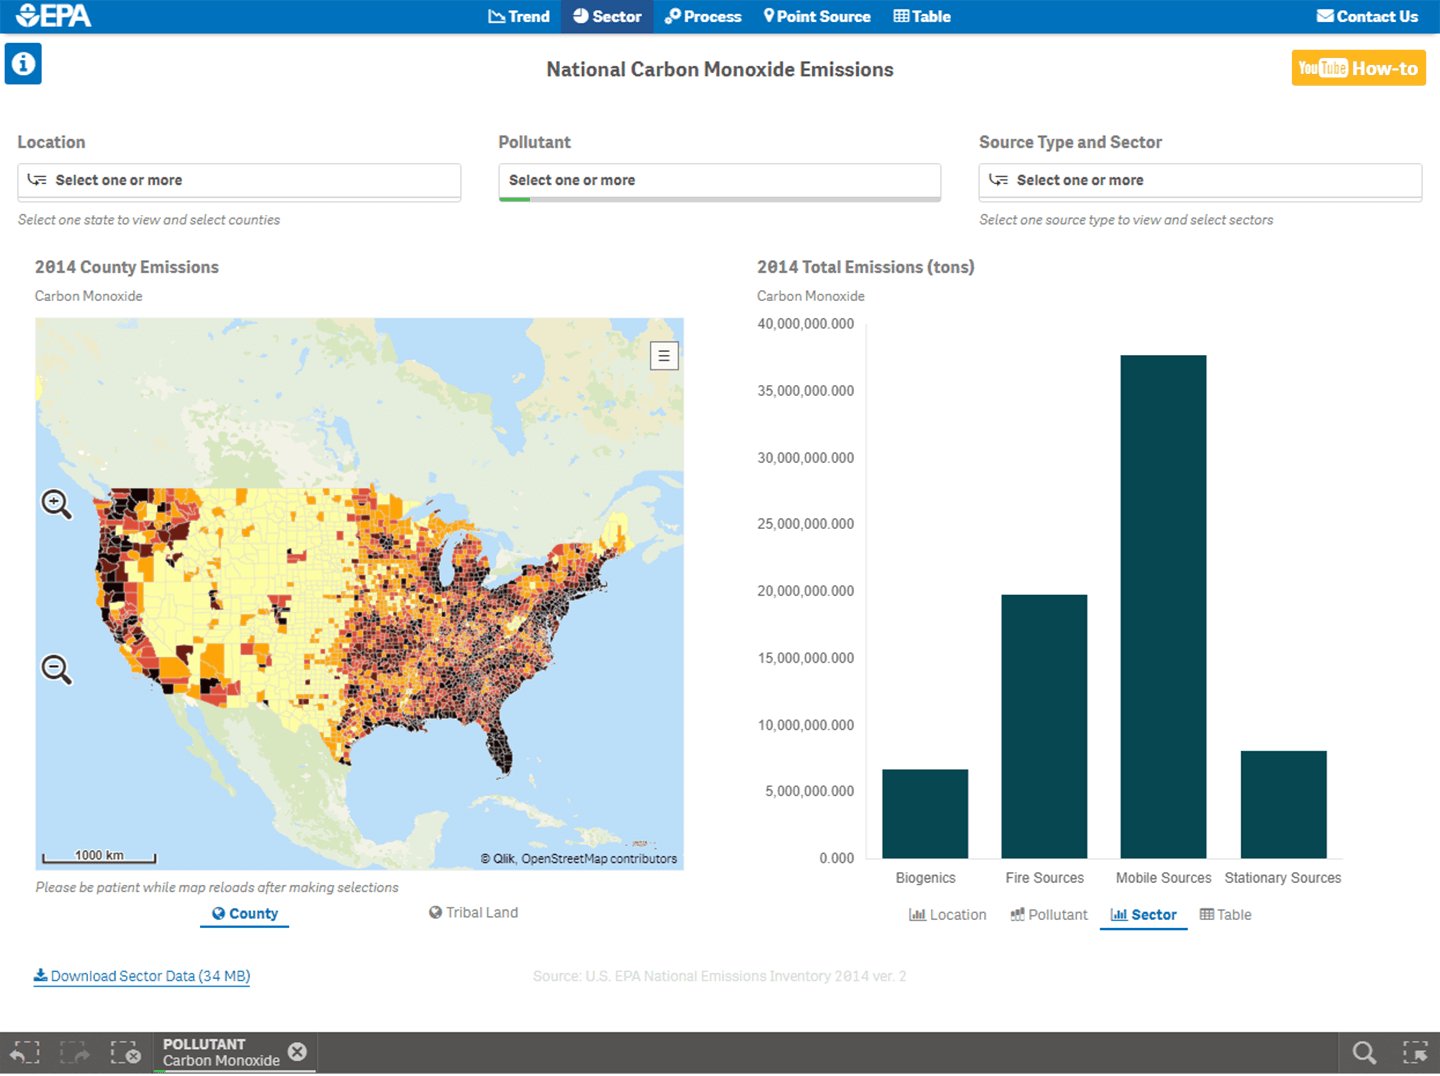Open the map legend menu icon
The height and width of the screenshot is (1076, 1440).
[x=664, y=355]
